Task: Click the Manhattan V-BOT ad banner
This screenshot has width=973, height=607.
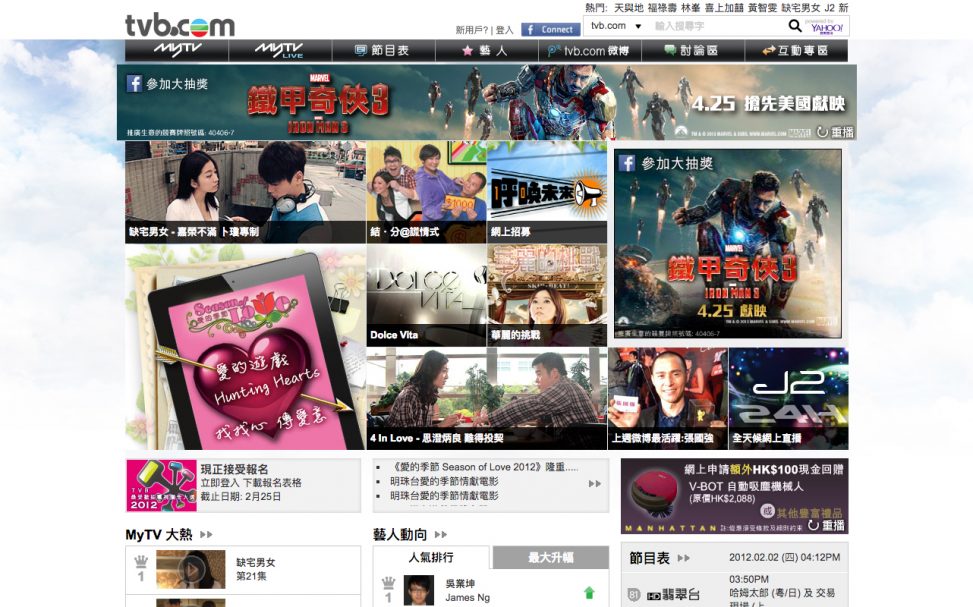Action: tap(734, 496)
